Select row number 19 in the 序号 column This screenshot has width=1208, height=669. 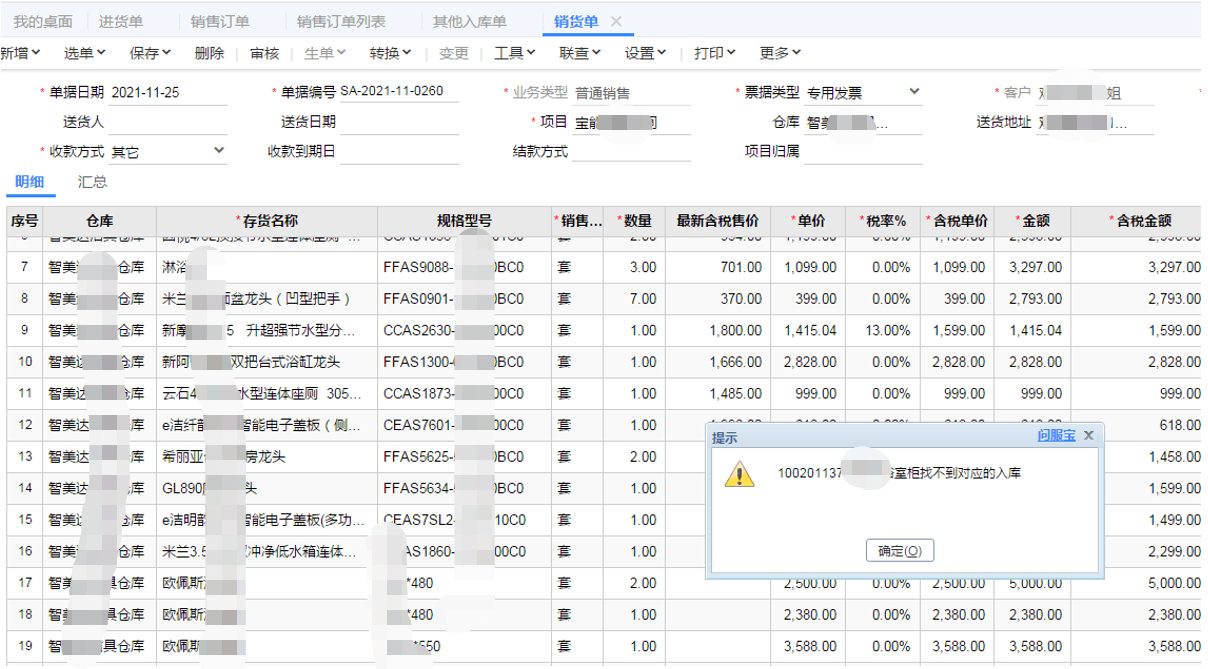[x=25, y=646]
